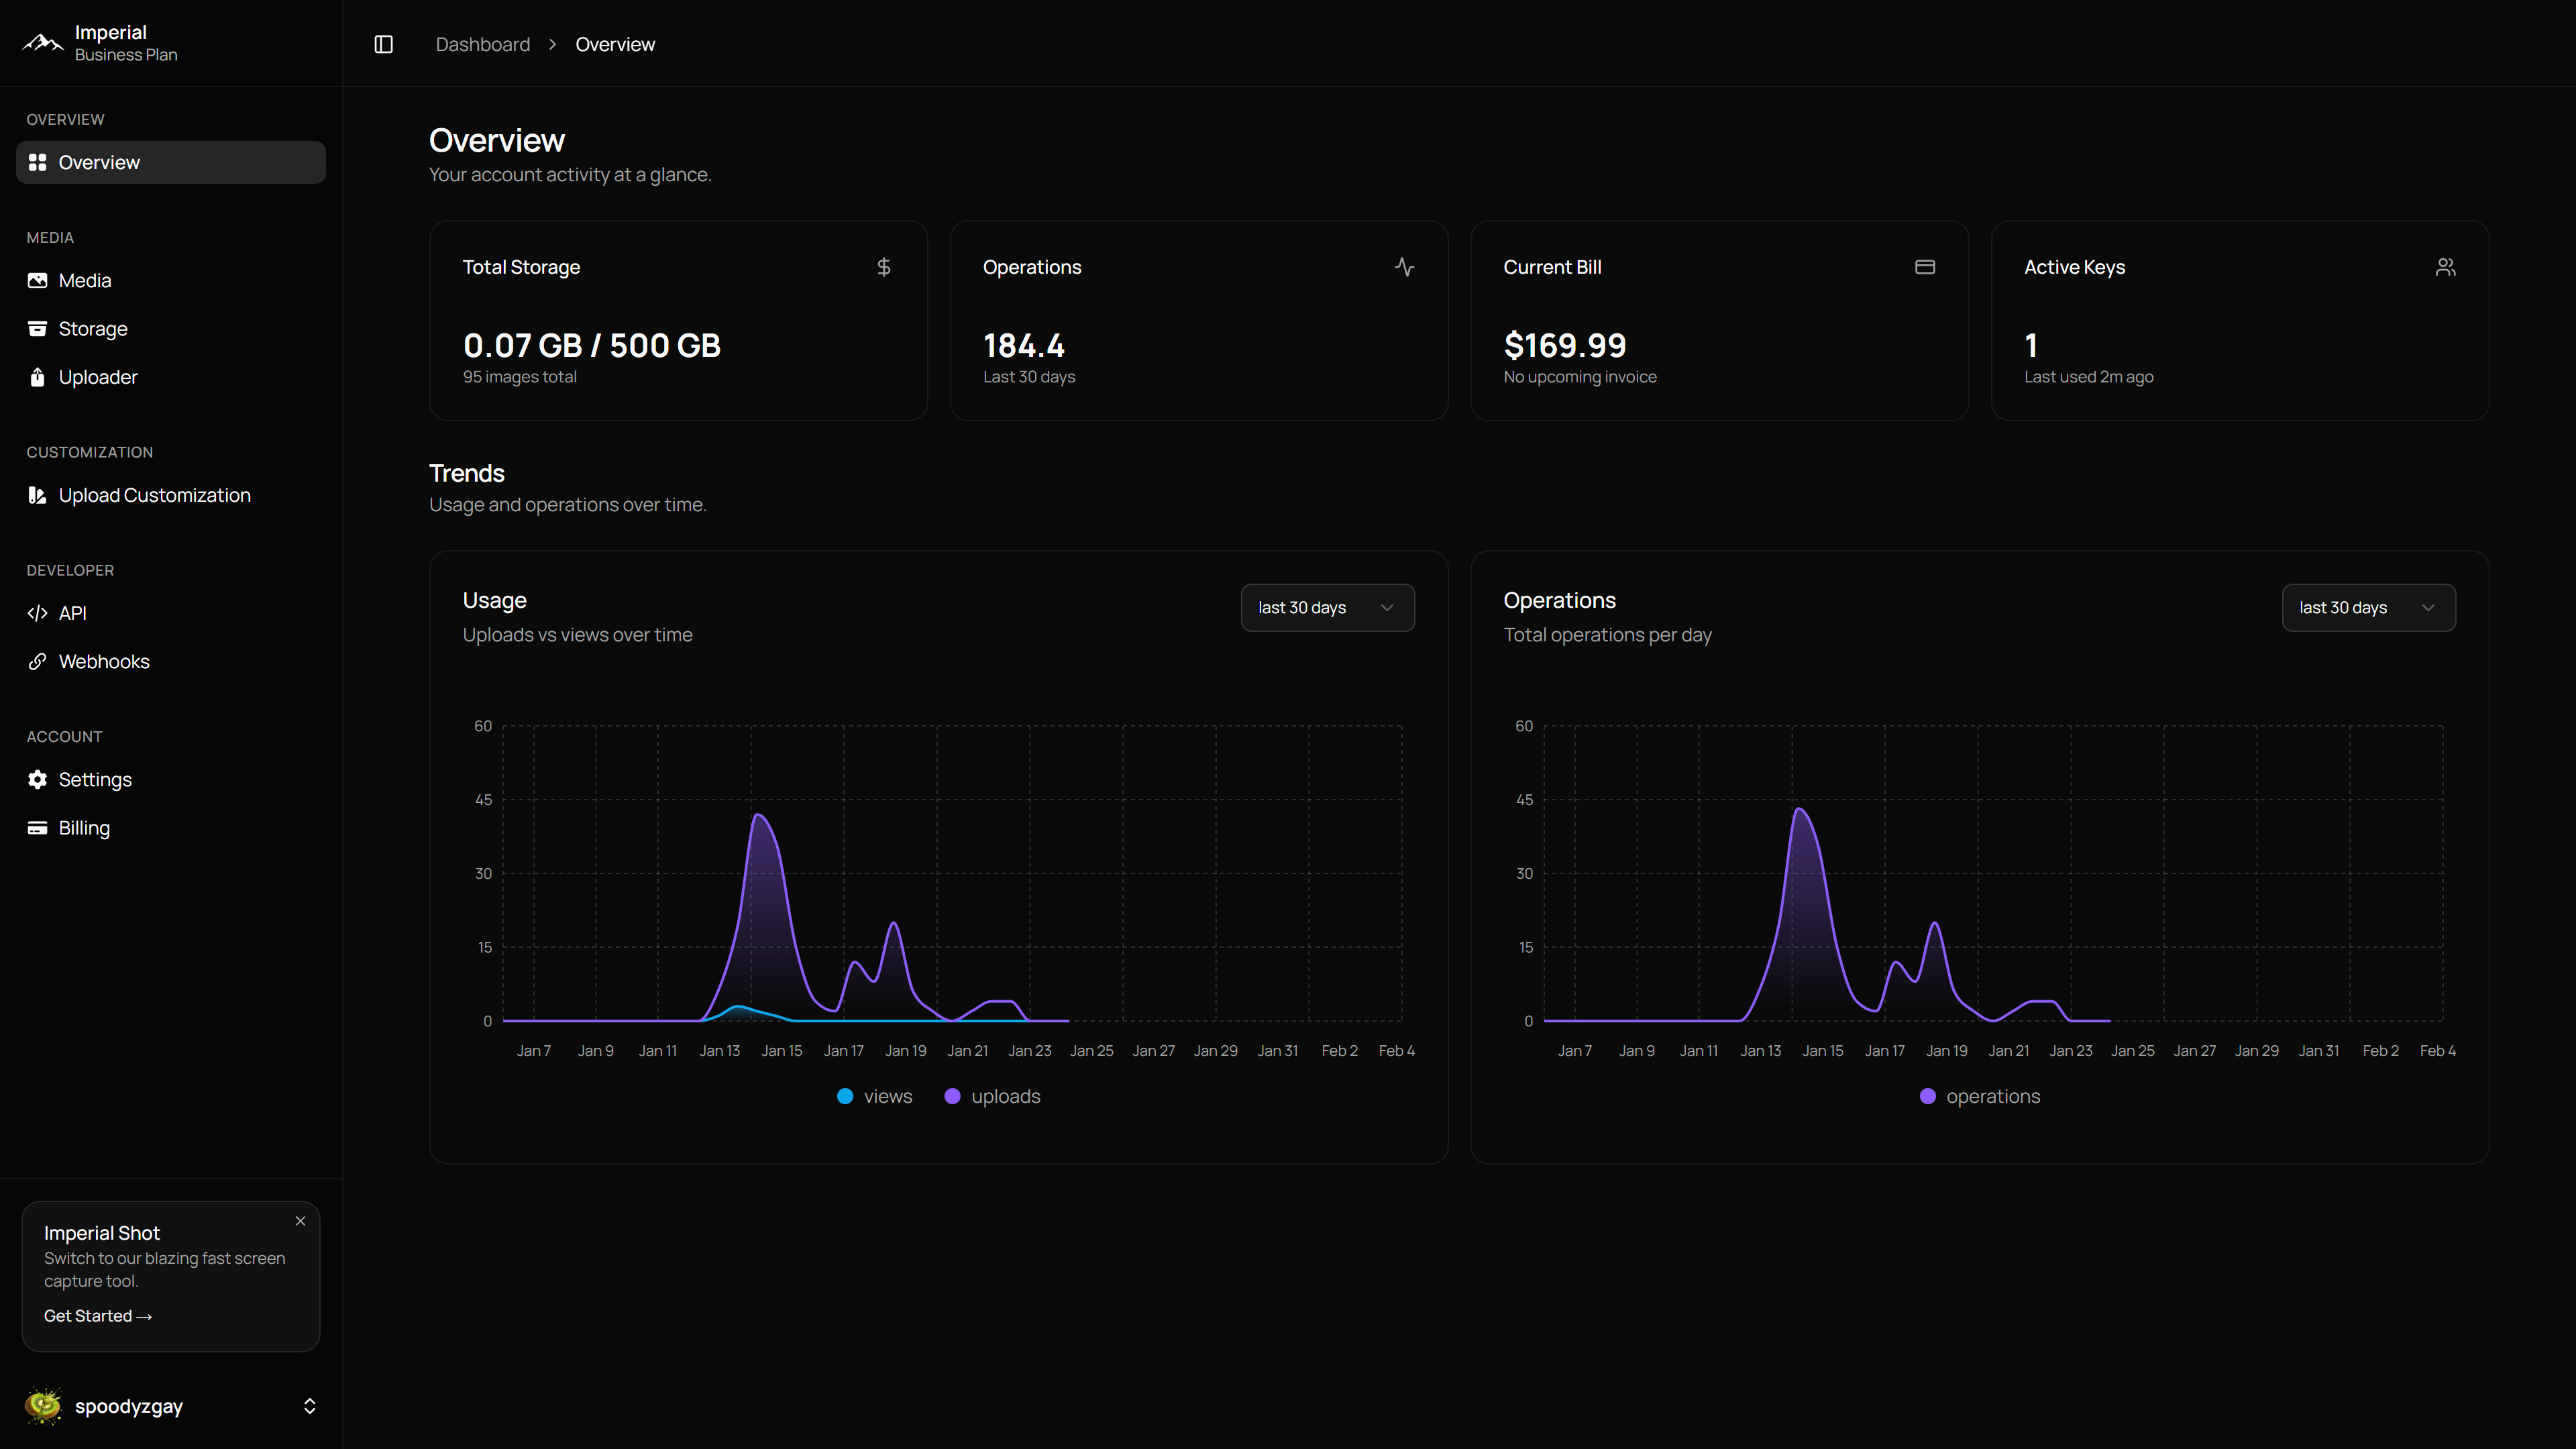Open Webhooks link icon

pyautogui.click(x=37, y=661)
